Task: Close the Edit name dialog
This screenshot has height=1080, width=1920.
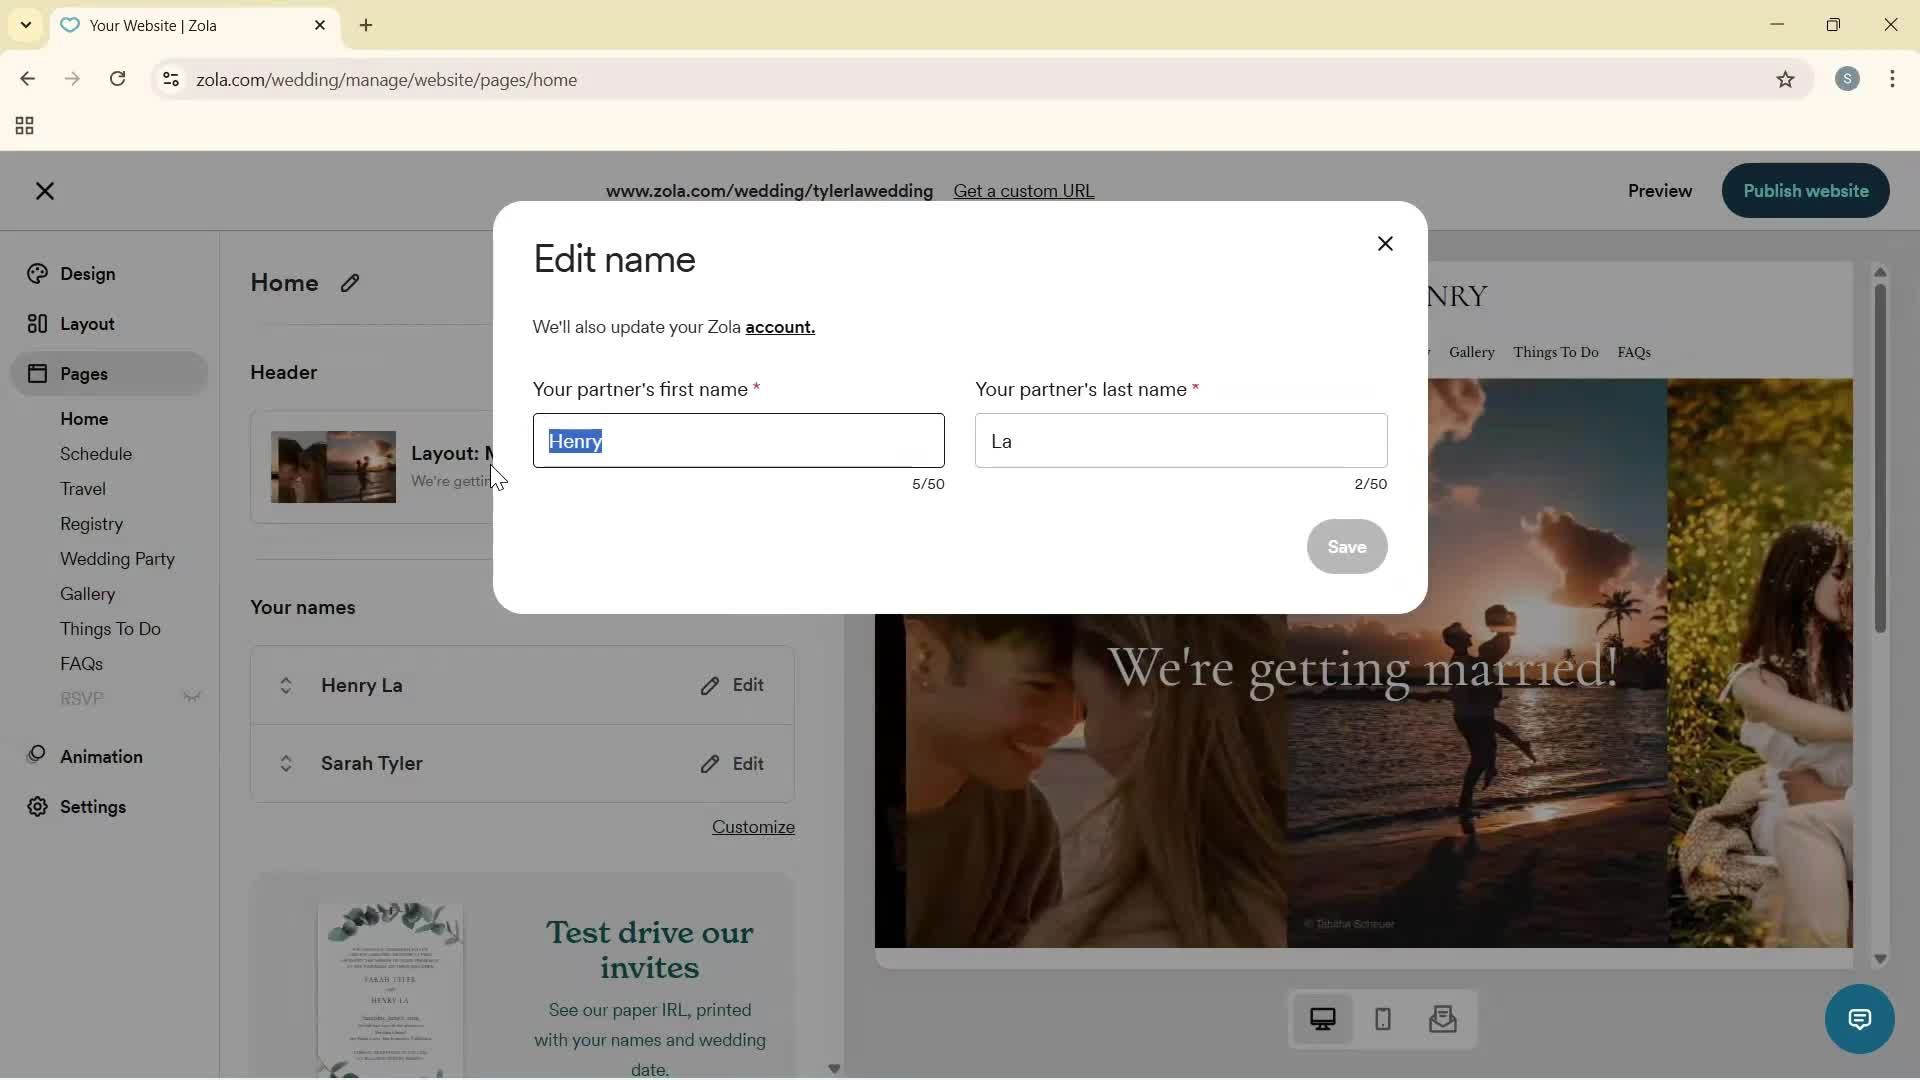Action: 1385,243
